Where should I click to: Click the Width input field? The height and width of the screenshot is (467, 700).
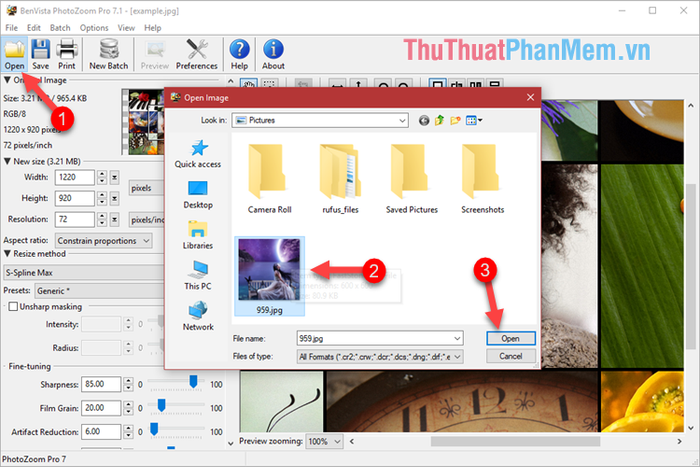click(75, 177)
